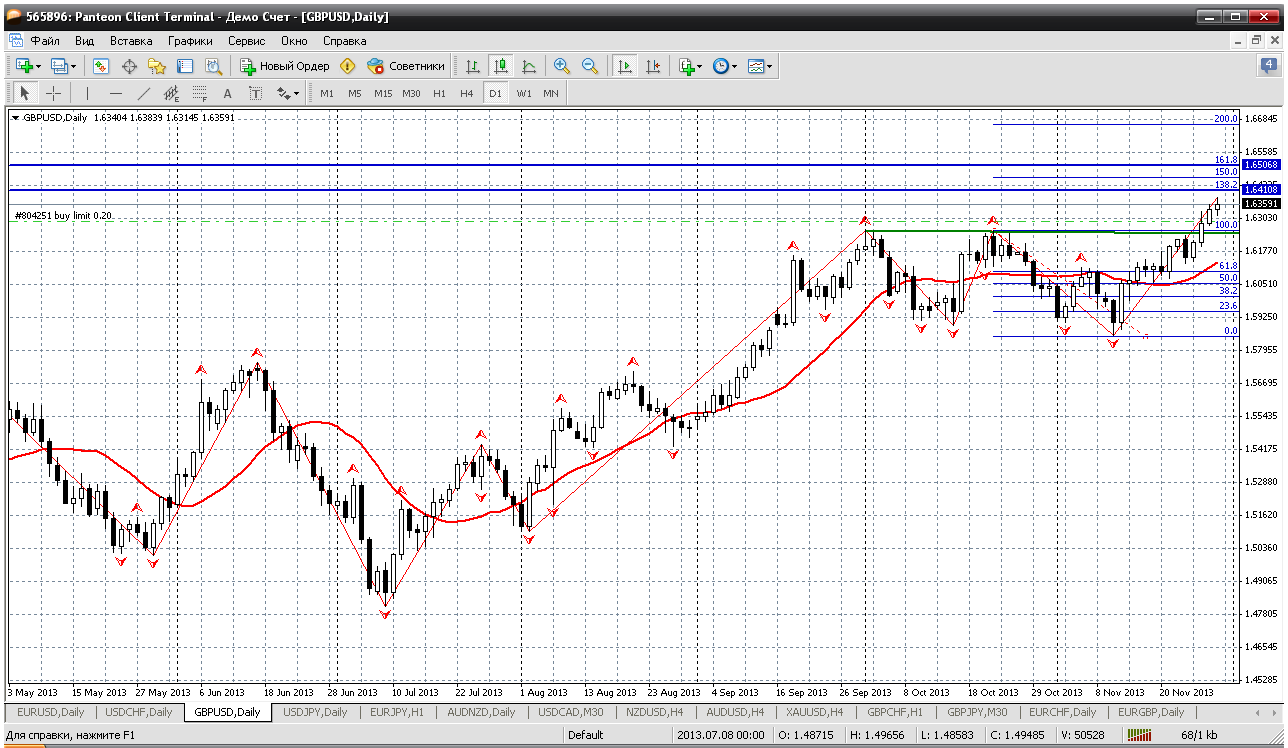Image resolution: width=1288 pixels, height=748 pixels.
Task: Open the Data Window crosshair-circle icon
Action: (129, 66)
